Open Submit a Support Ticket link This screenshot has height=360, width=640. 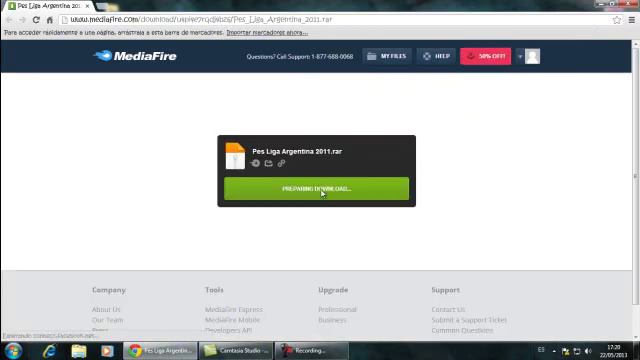click(x=469, y=320)
